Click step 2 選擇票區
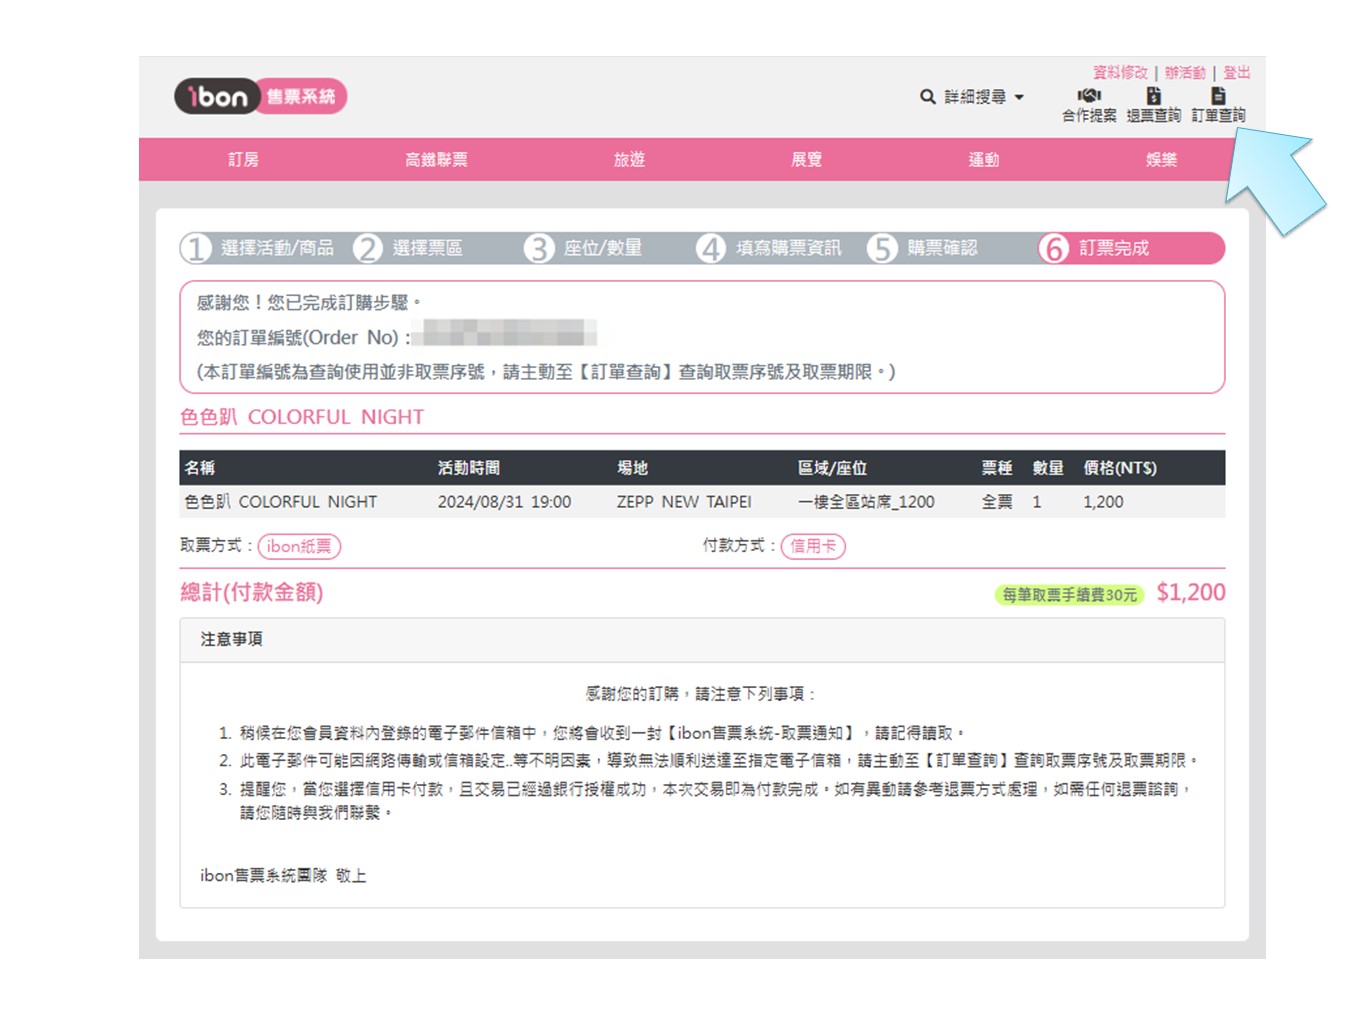1365x1024 pixels. [x=408, y=248]
